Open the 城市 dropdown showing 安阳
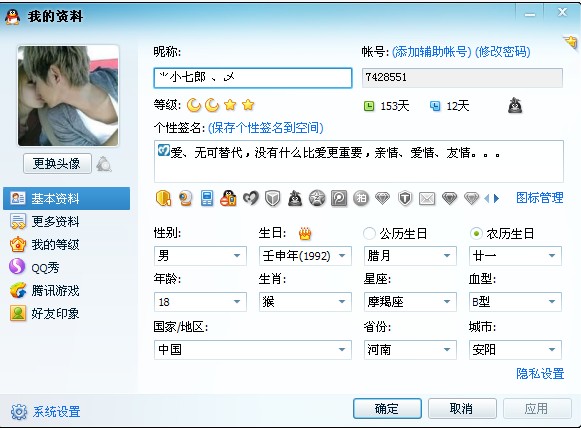Viewport: 581px width, 430px height. [x=515, y=350]
